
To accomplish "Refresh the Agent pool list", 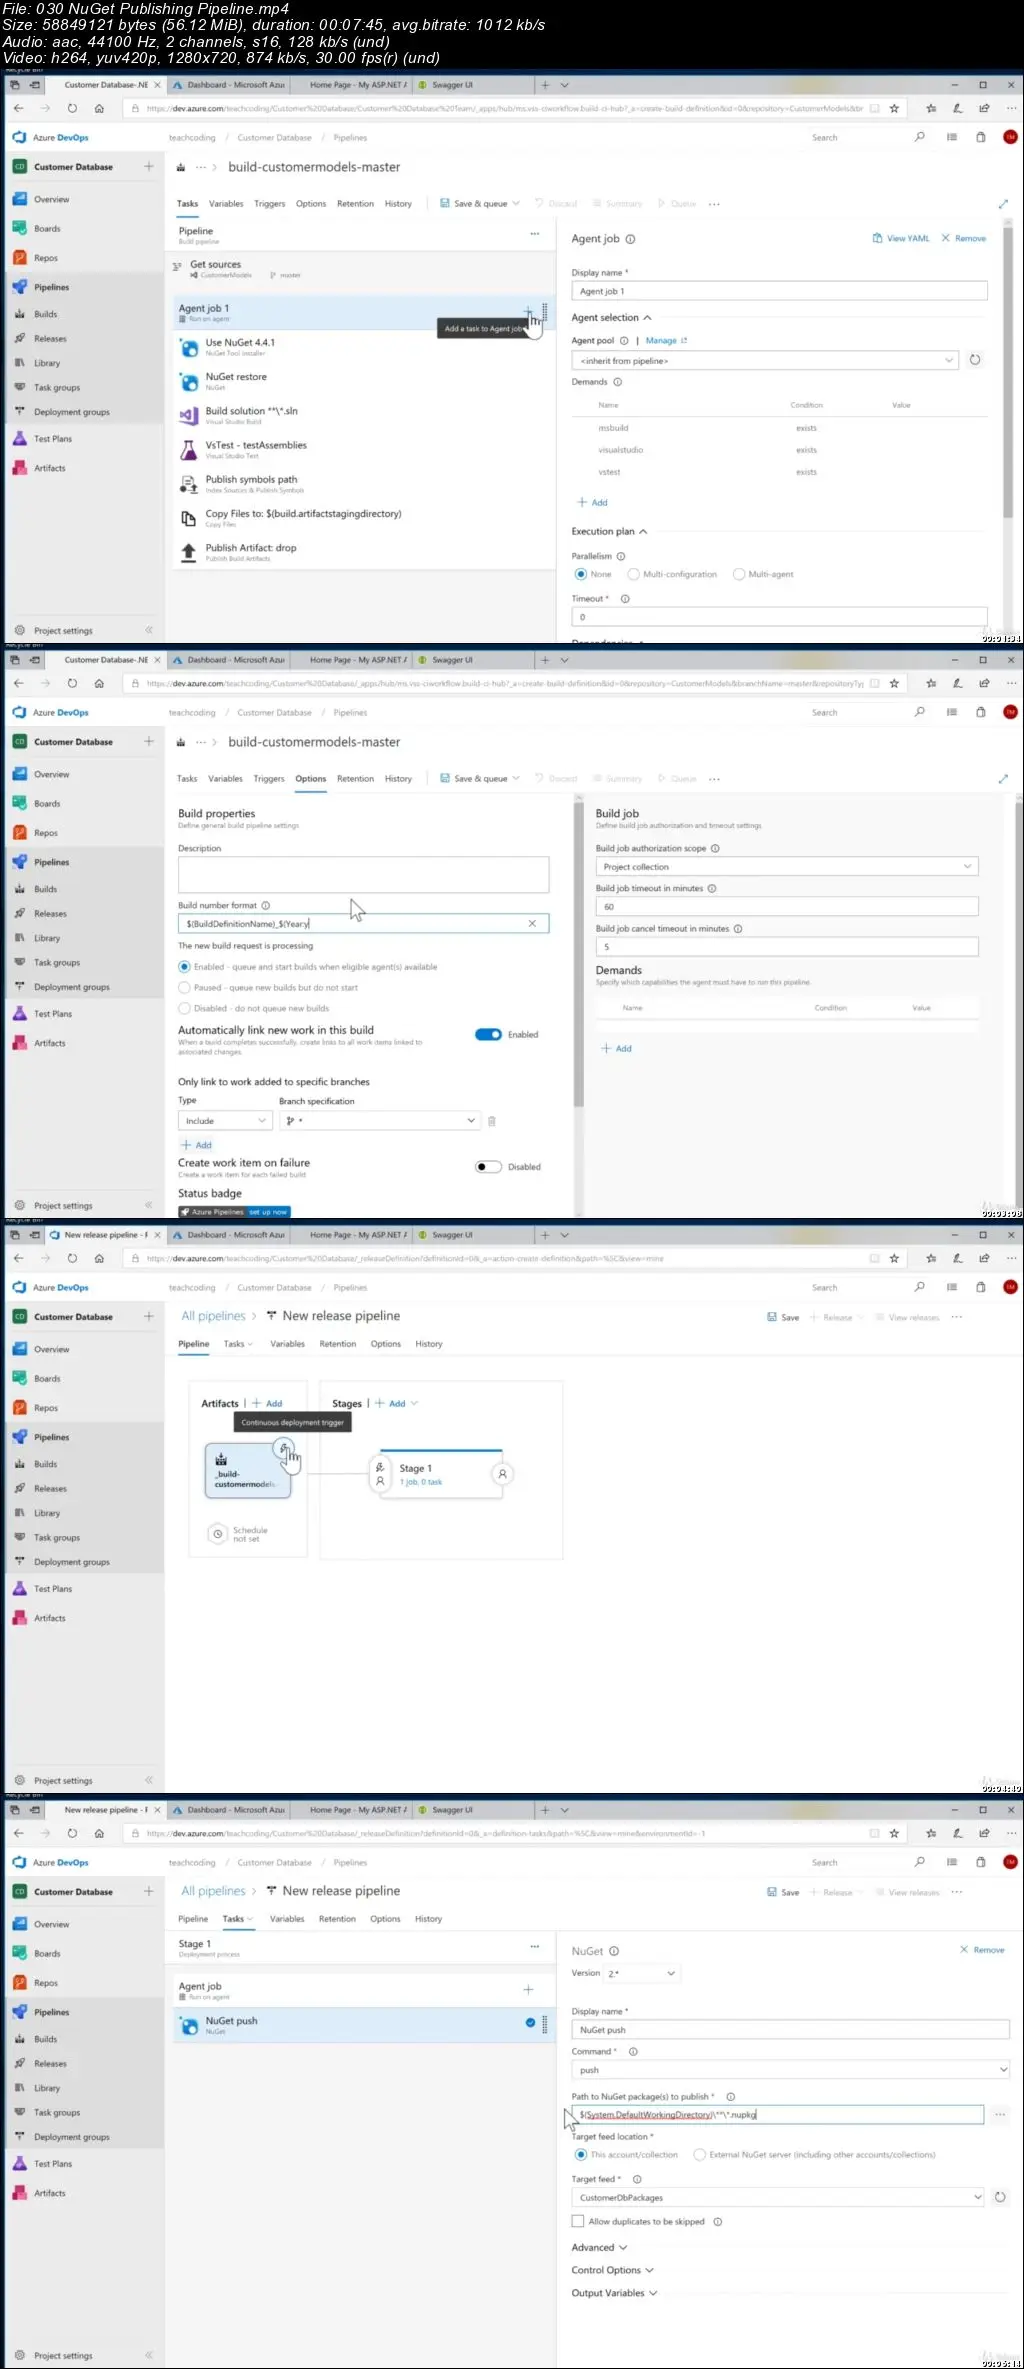I will click(975, 360).
